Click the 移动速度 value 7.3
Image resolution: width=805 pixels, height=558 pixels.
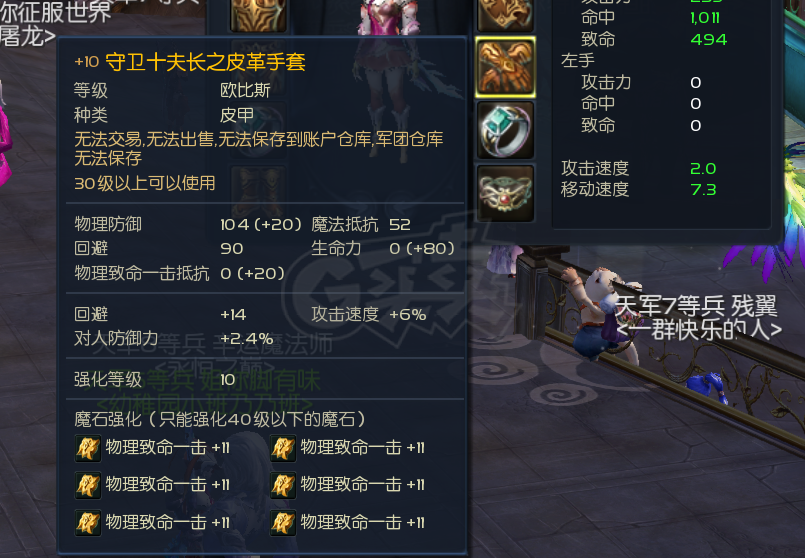tap(703, 190)
